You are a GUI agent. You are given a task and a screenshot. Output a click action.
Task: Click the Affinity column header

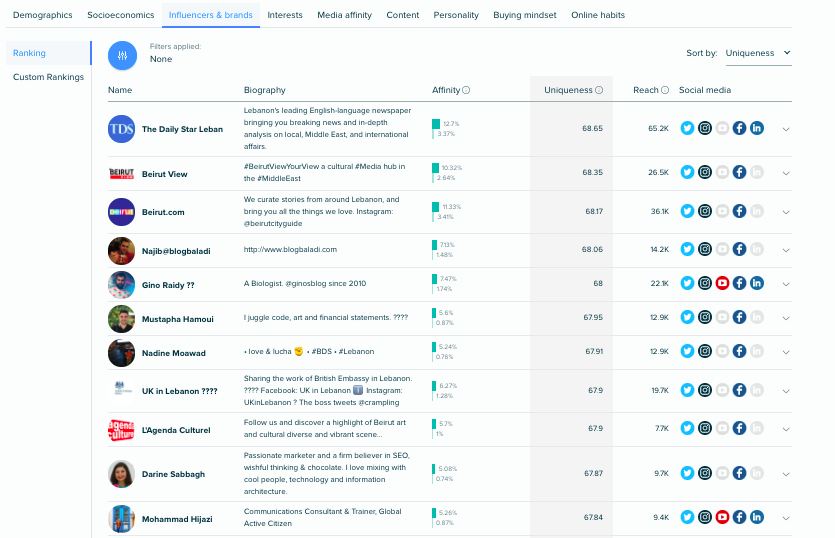tap(446, 90)
